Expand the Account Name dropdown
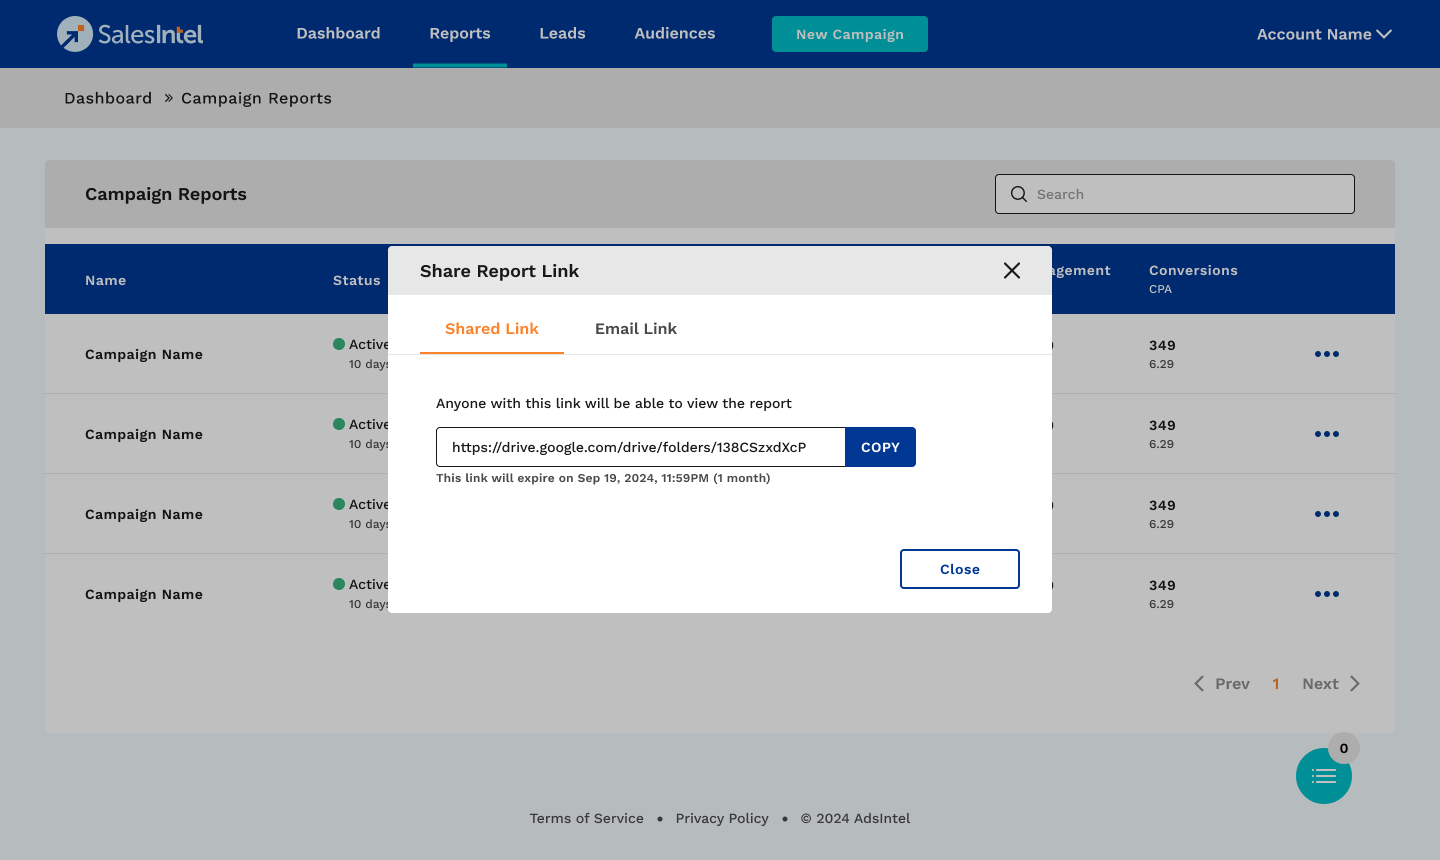Image resolution: width=1440 pixels, height=860 pixels. point(1323,34)
